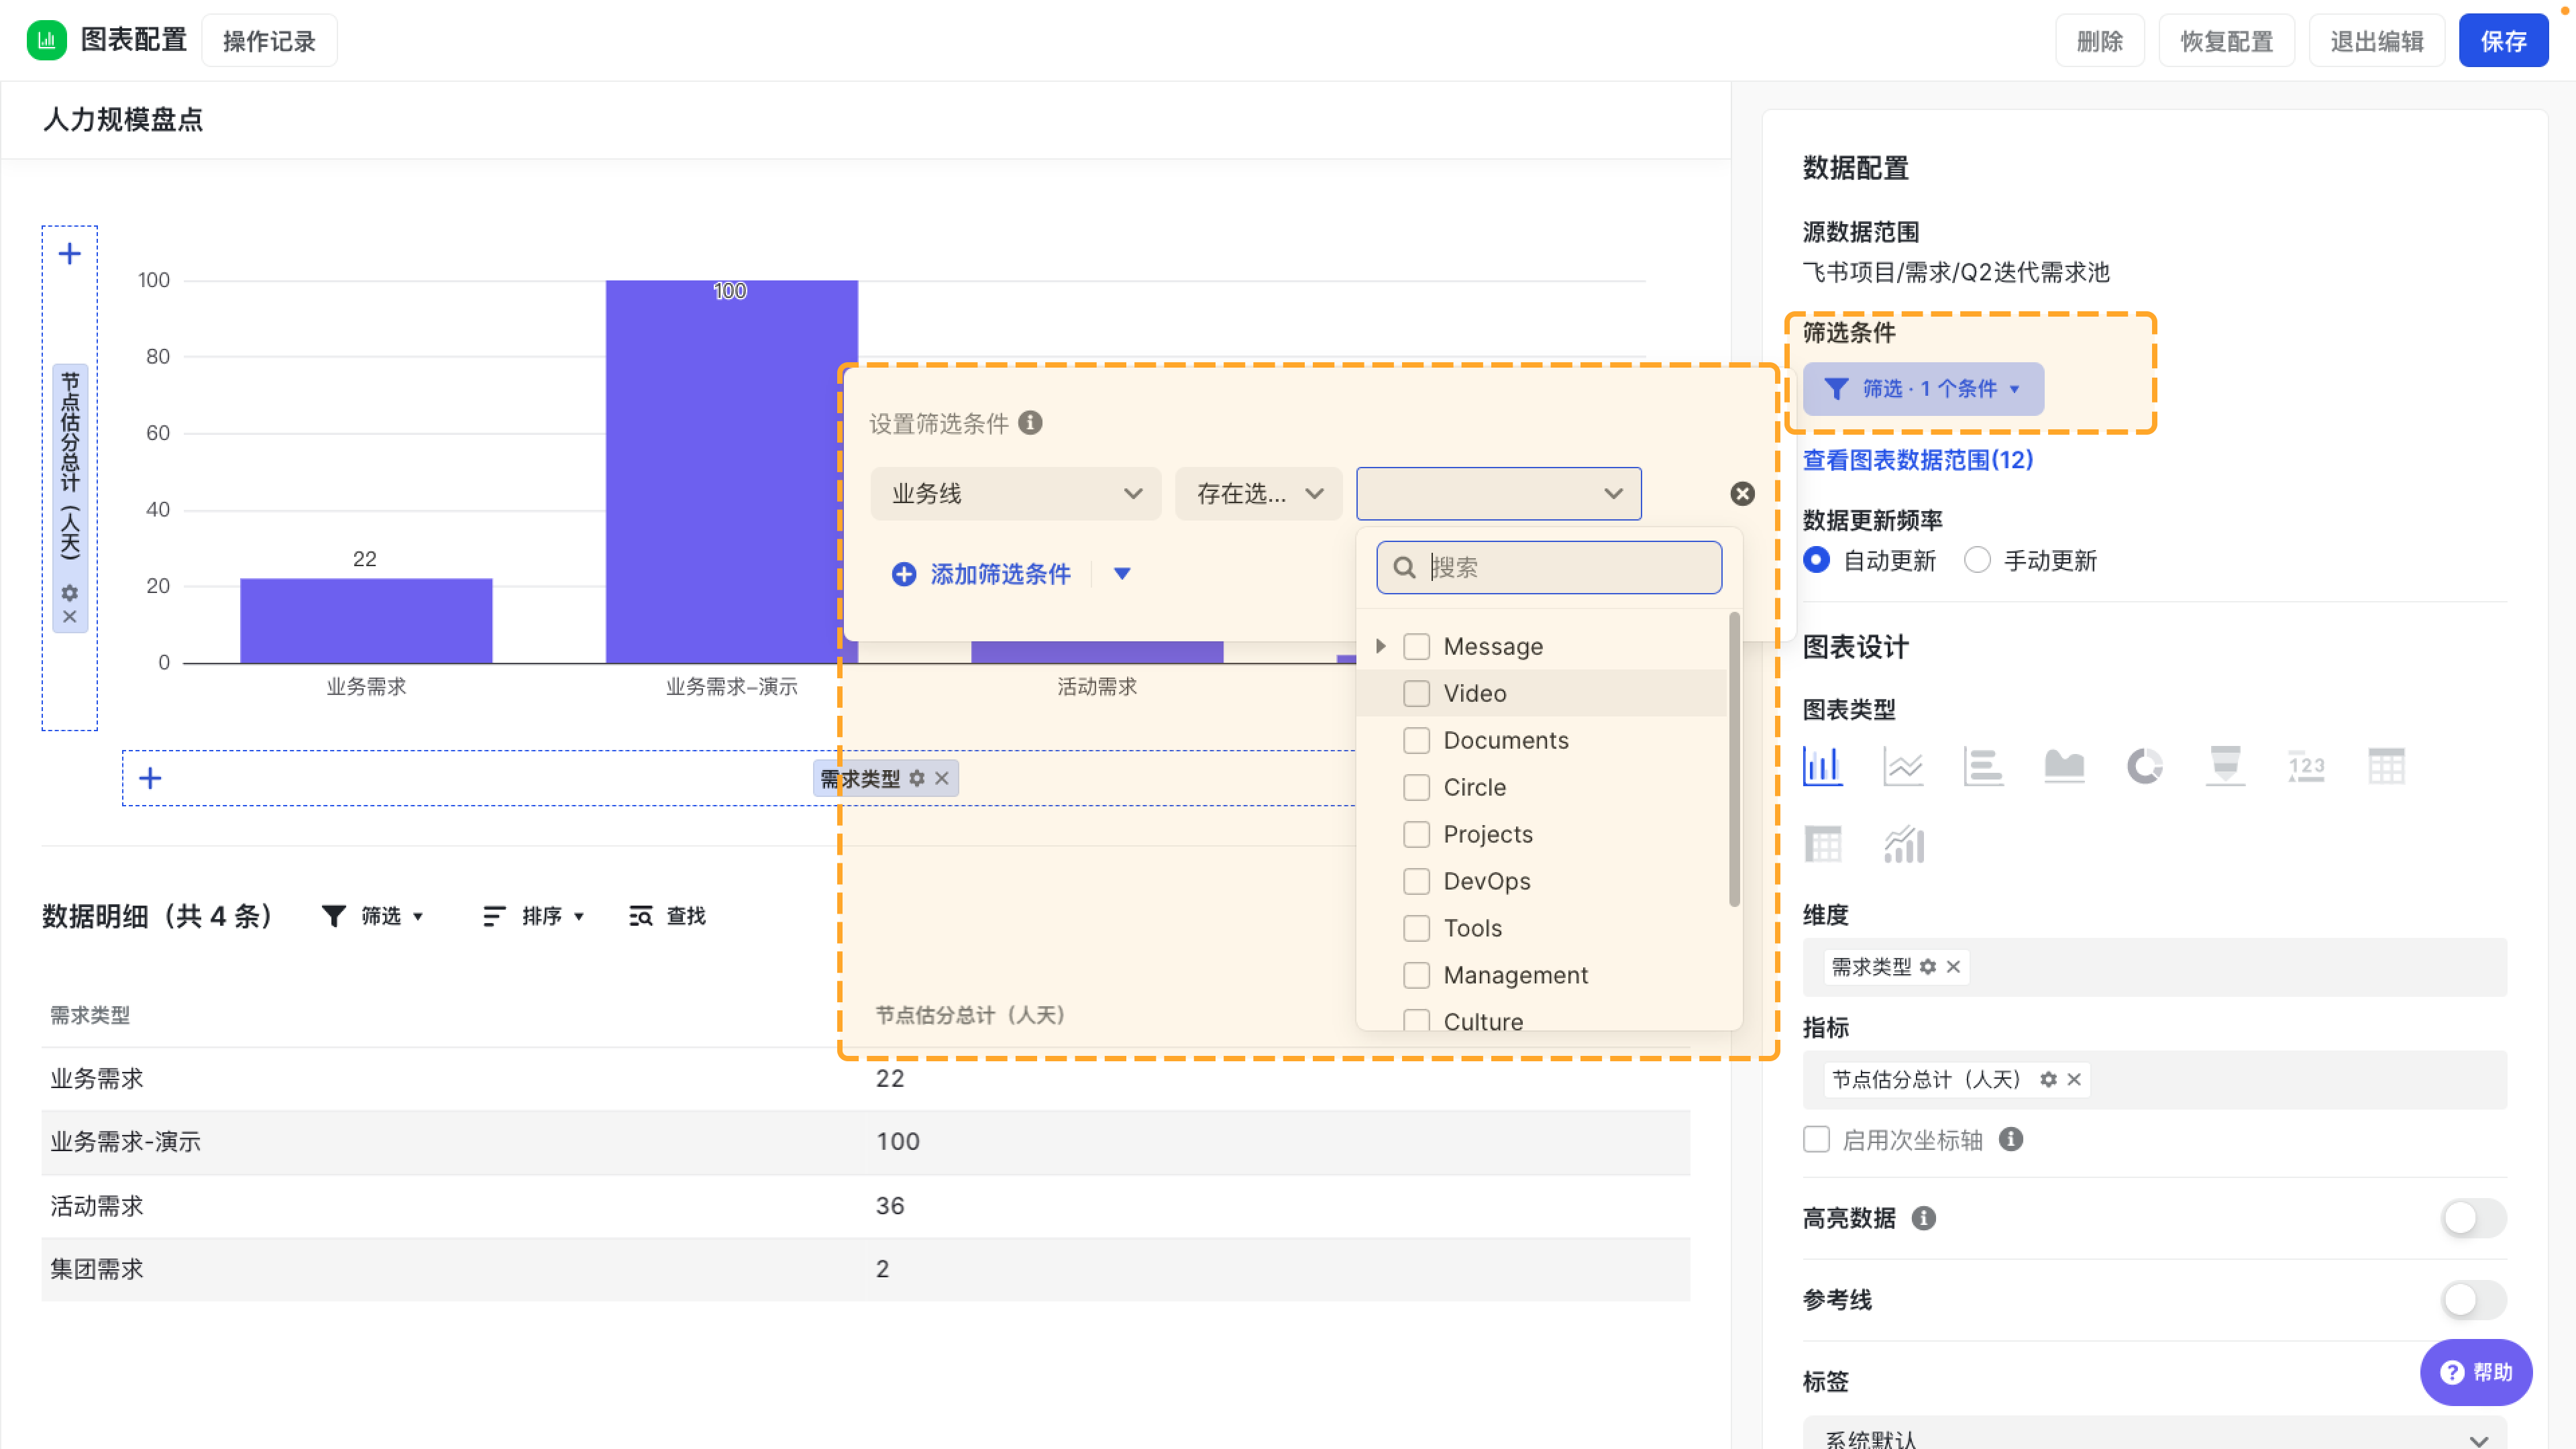Open the 存在选... operator dropdown
This screenshot has width=2576, height=1449.
[x=1258, y=494]
